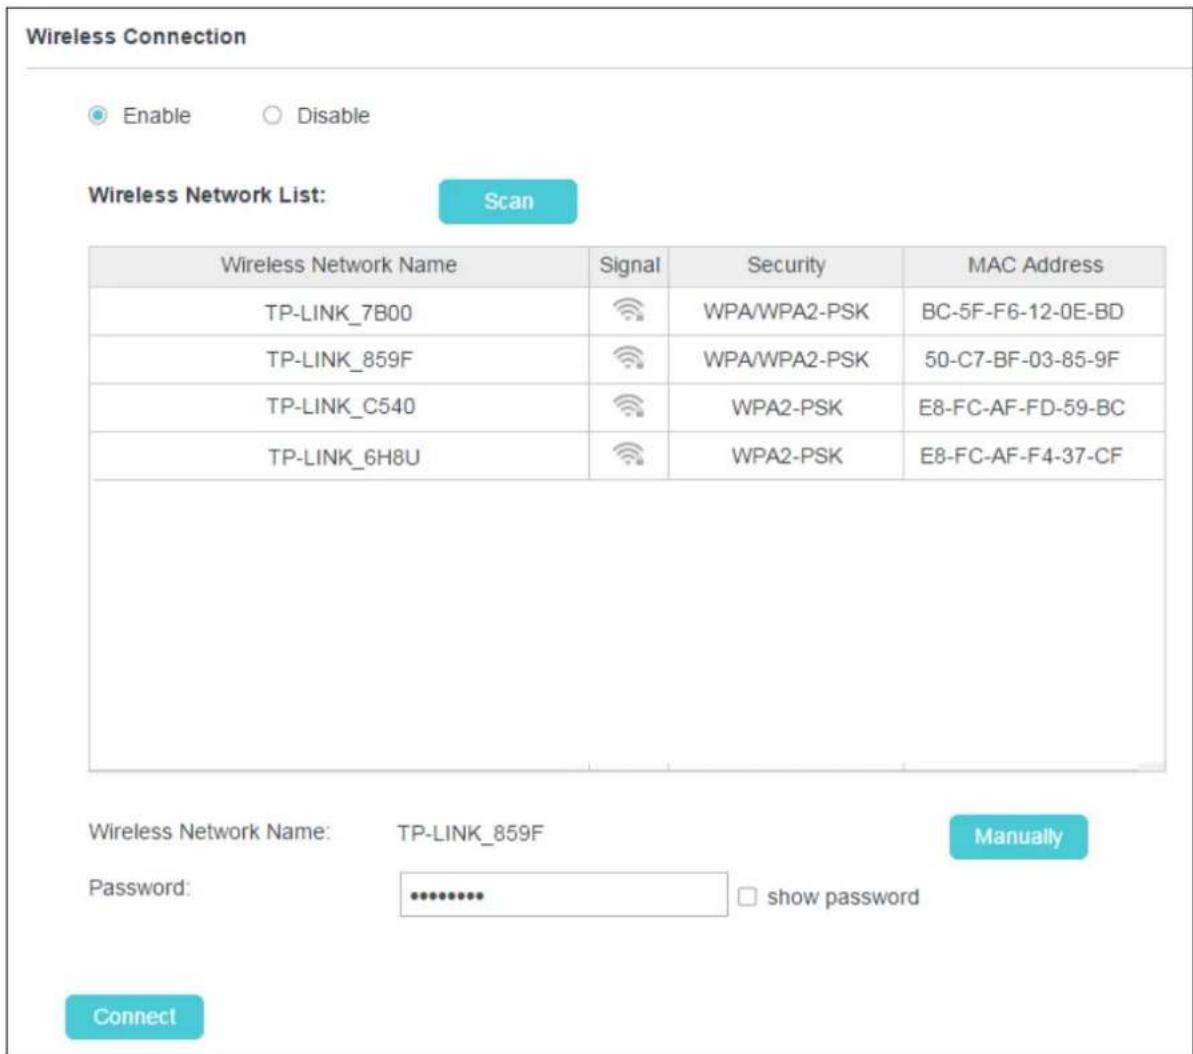Click the Connect button

click(135, 1017)
